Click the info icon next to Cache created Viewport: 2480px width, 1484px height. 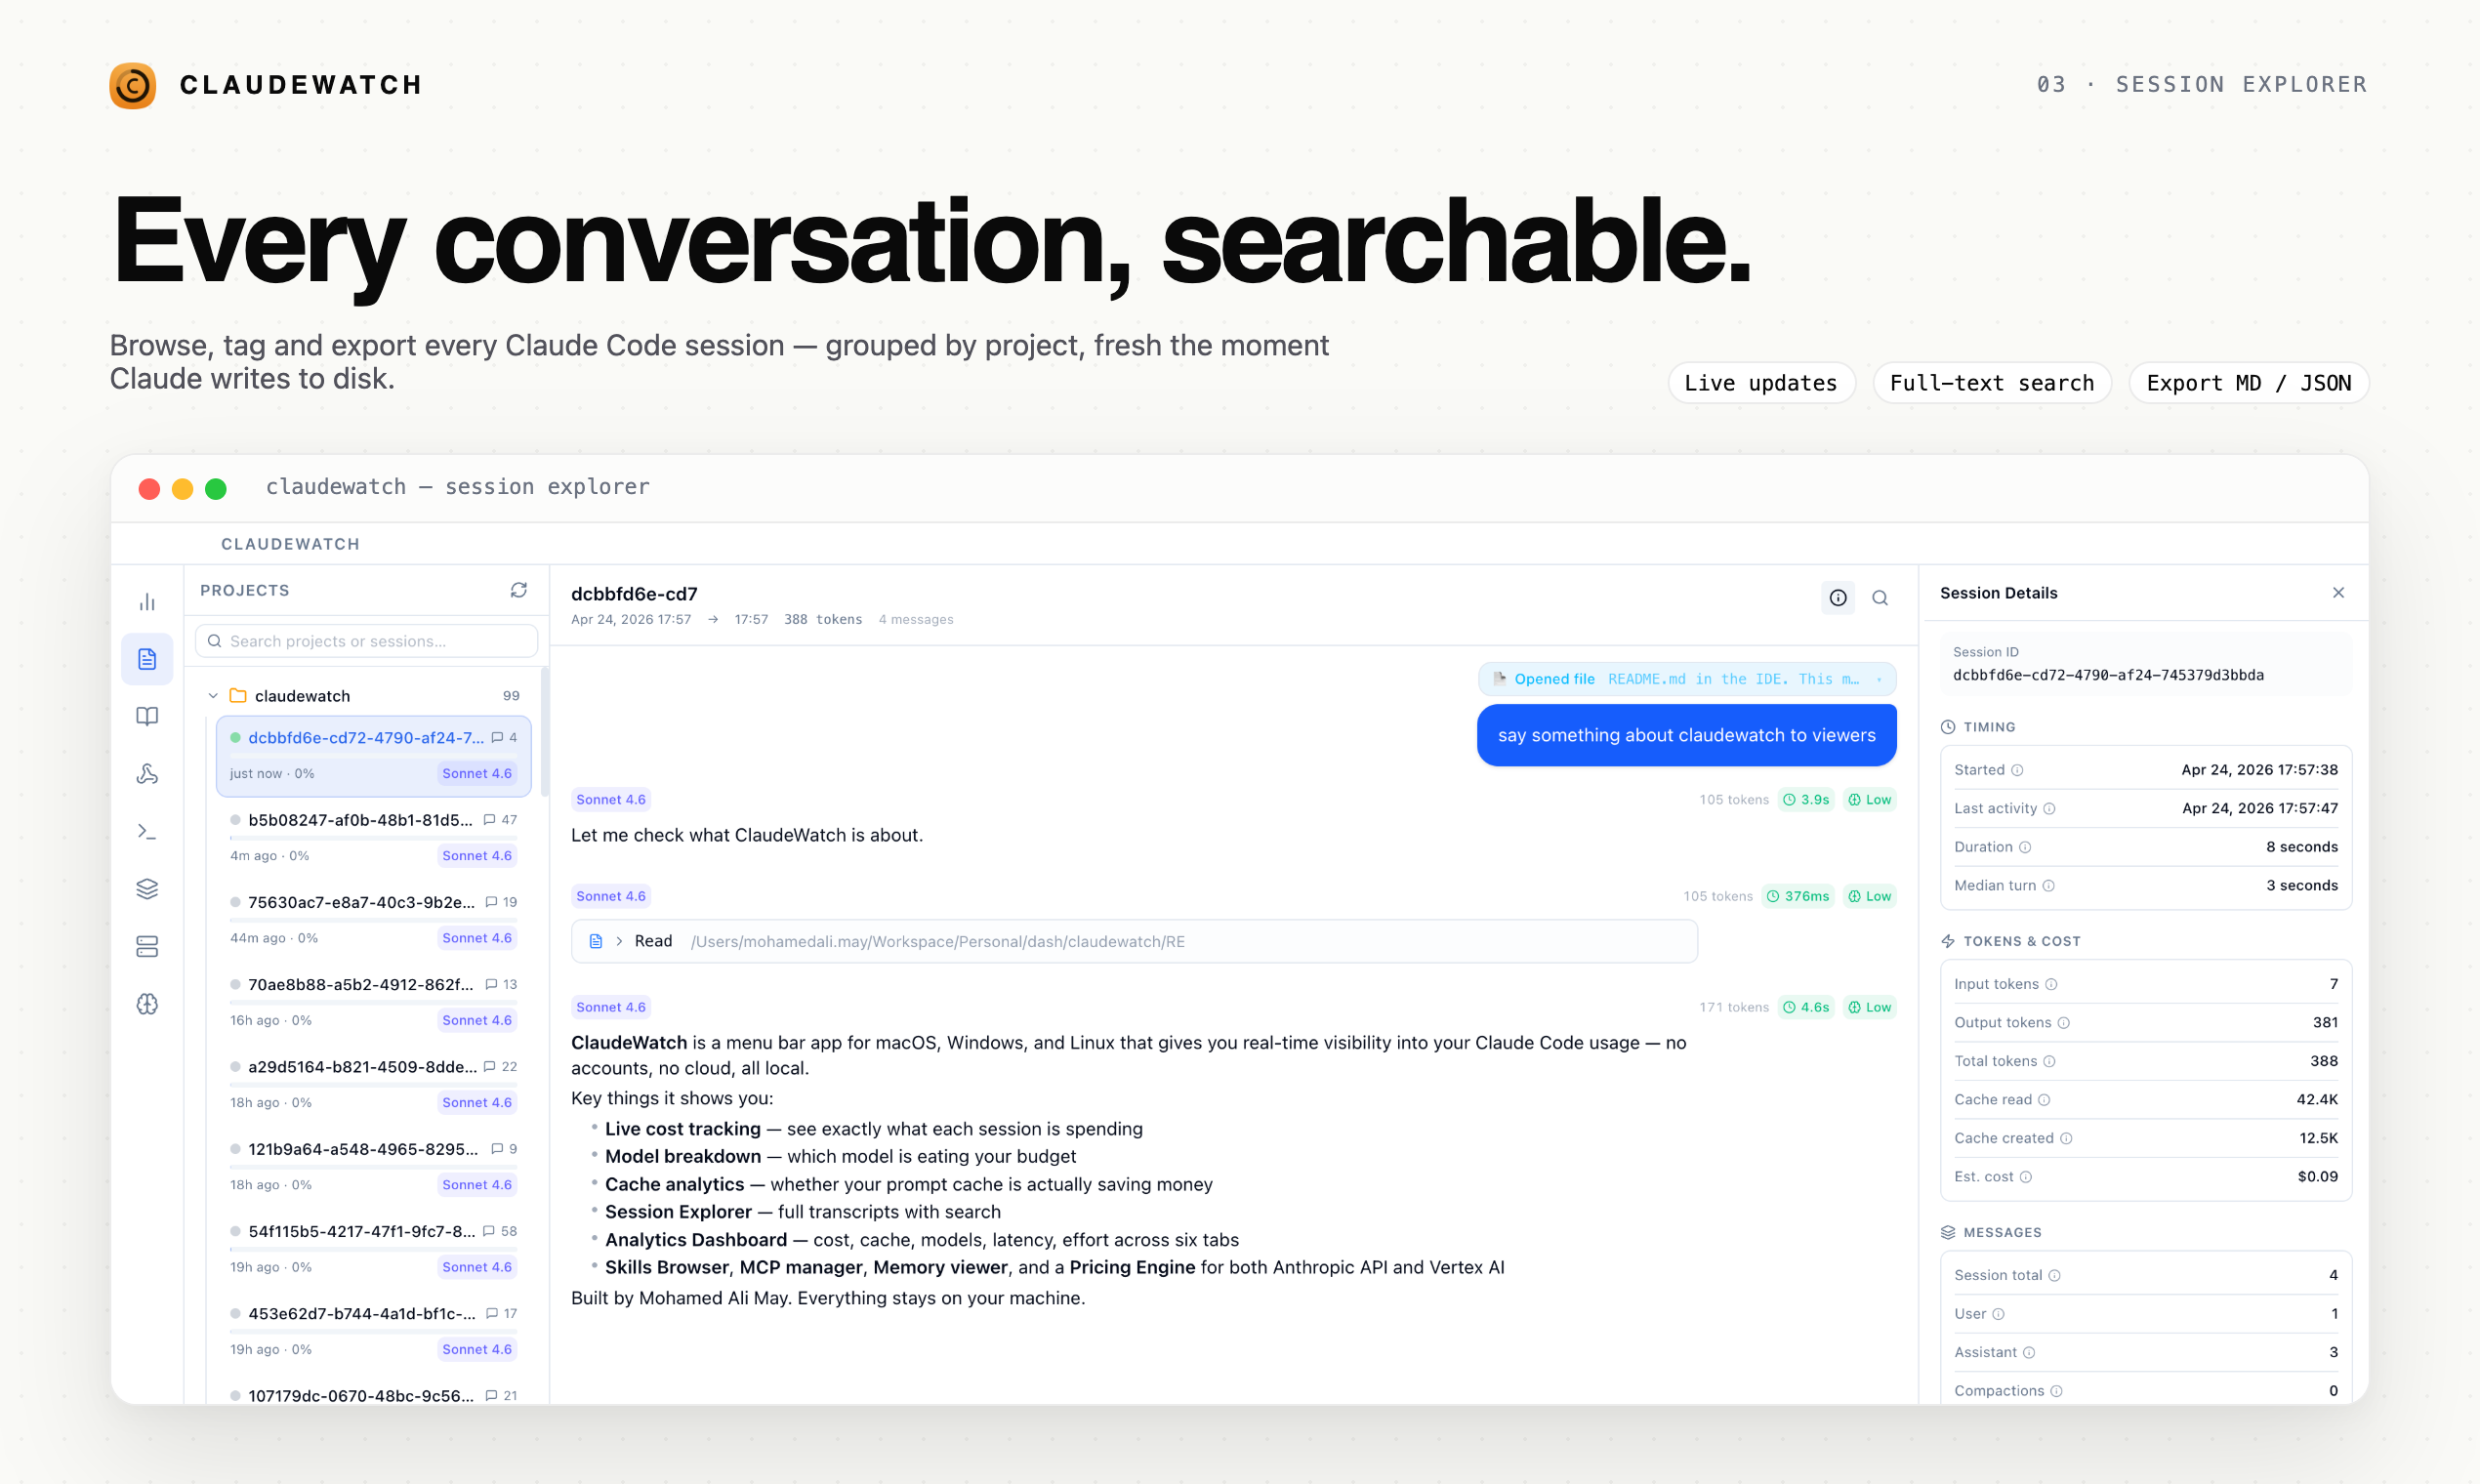(x=2066, y=1138)
